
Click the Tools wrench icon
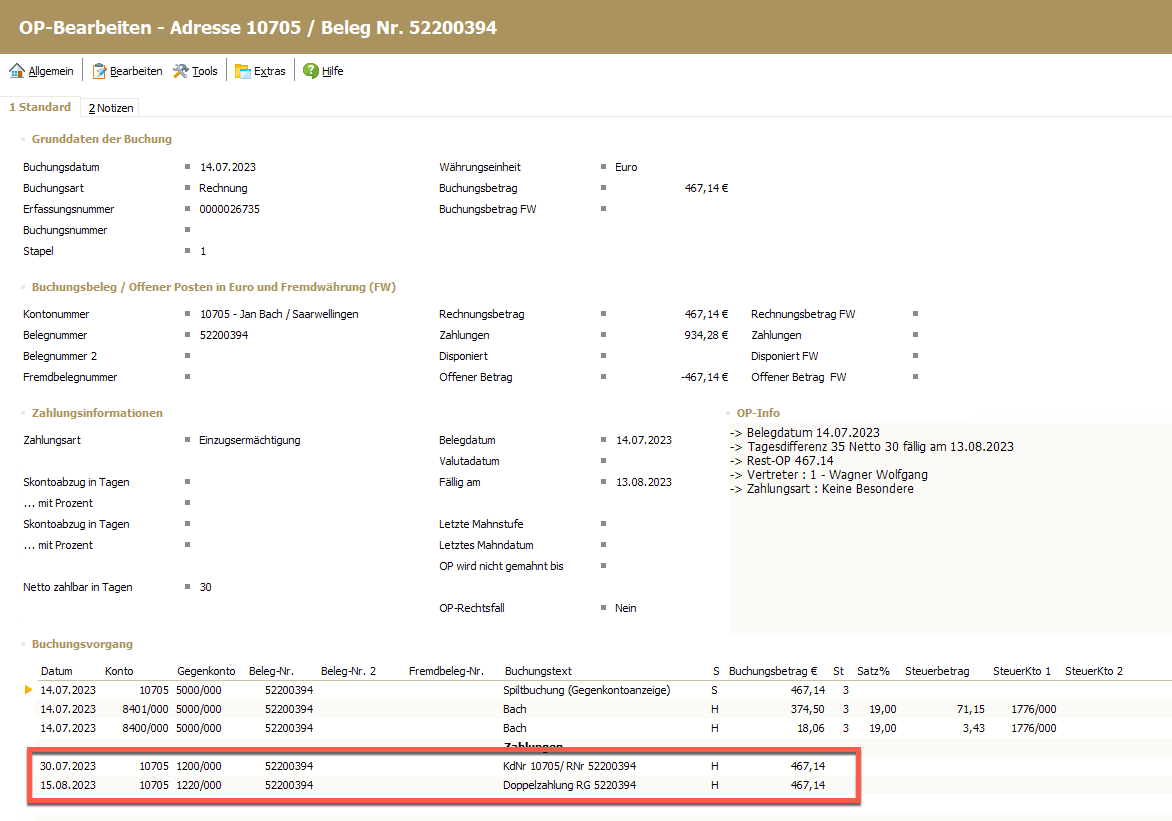(181, 71)
